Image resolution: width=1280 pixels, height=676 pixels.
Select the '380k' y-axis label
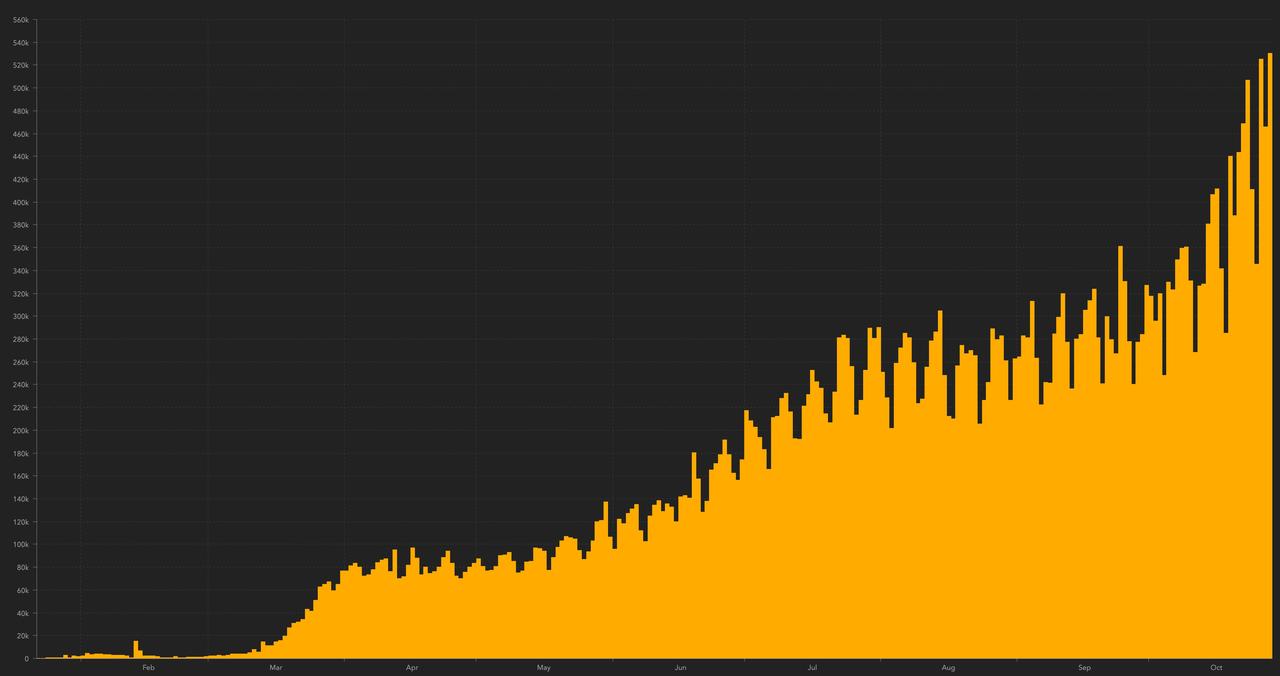click(x=20, y=225)
